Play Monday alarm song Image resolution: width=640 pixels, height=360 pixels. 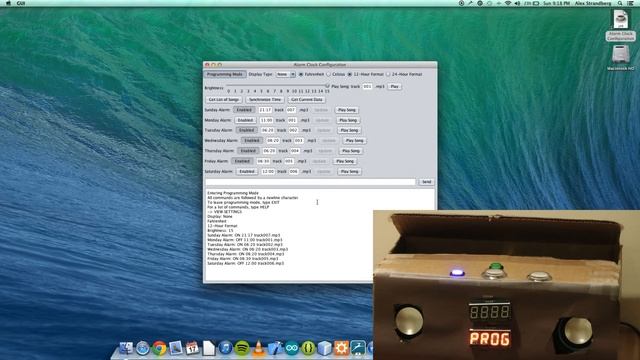(348, 120)
